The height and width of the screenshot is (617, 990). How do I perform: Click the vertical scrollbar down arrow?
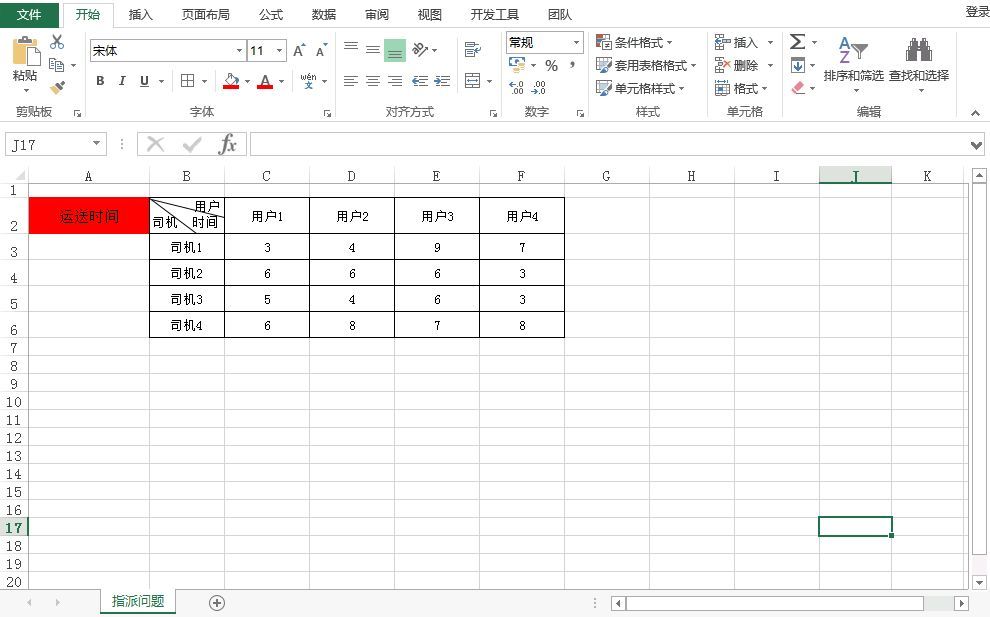(x=979, y=582)
